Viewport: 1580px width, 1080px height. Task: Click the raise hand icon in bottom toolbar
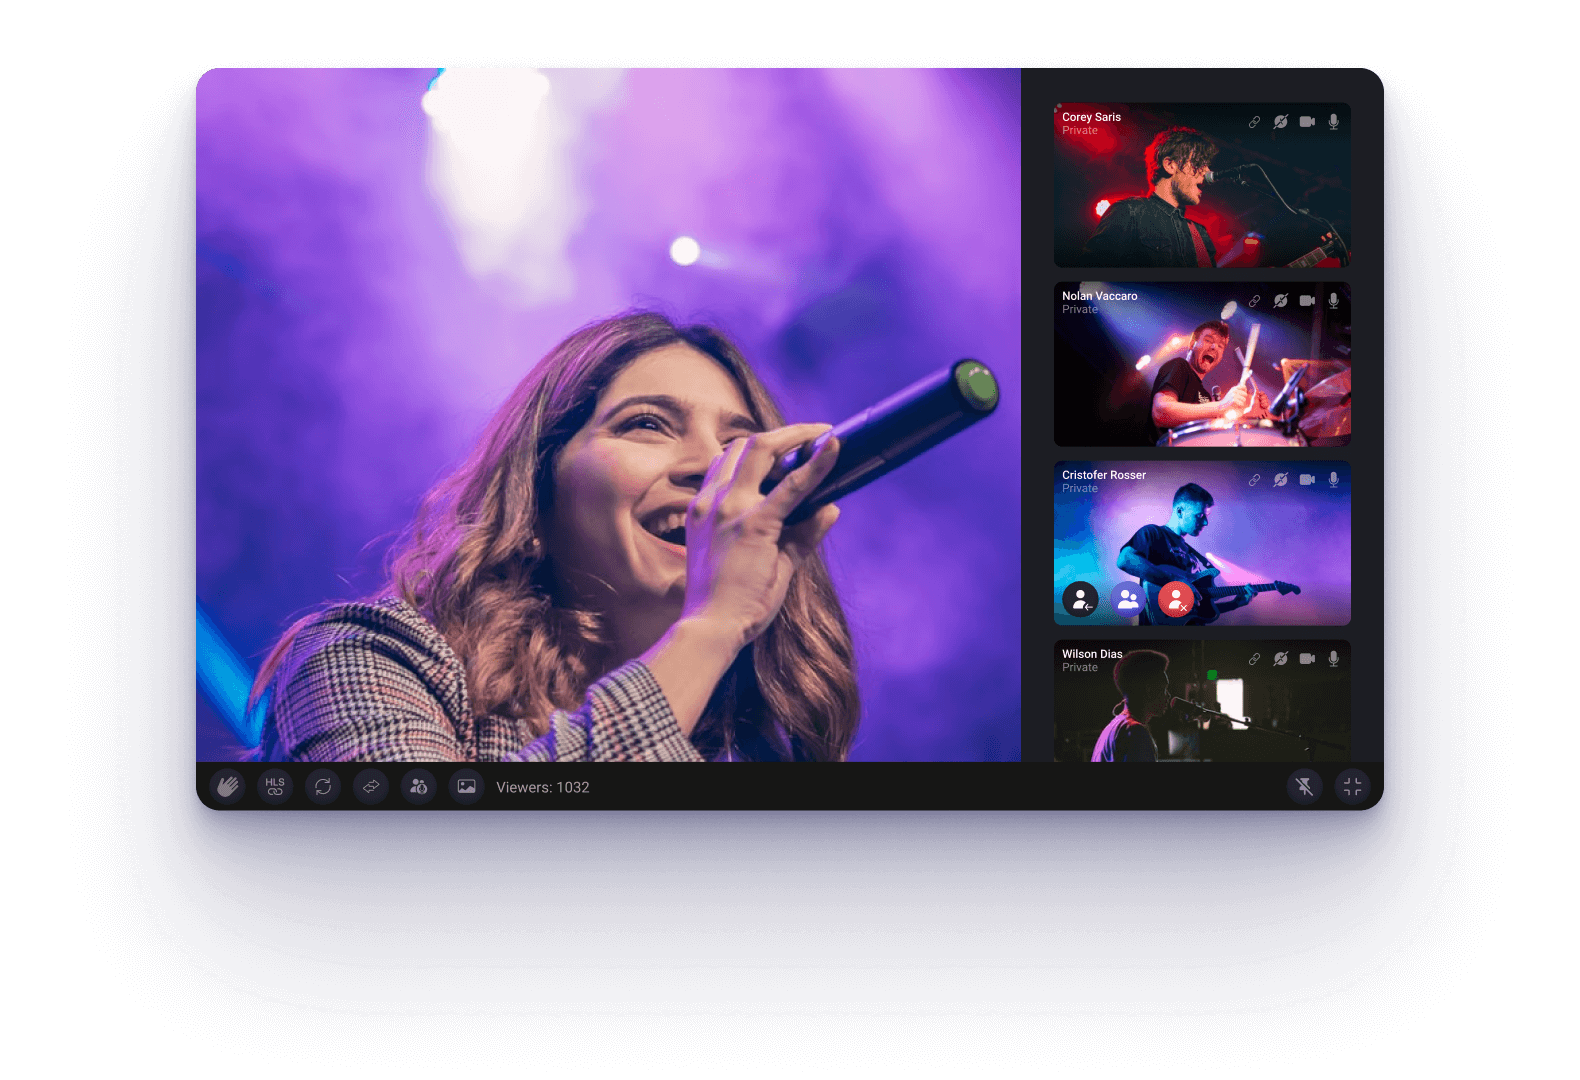(227, 787)
